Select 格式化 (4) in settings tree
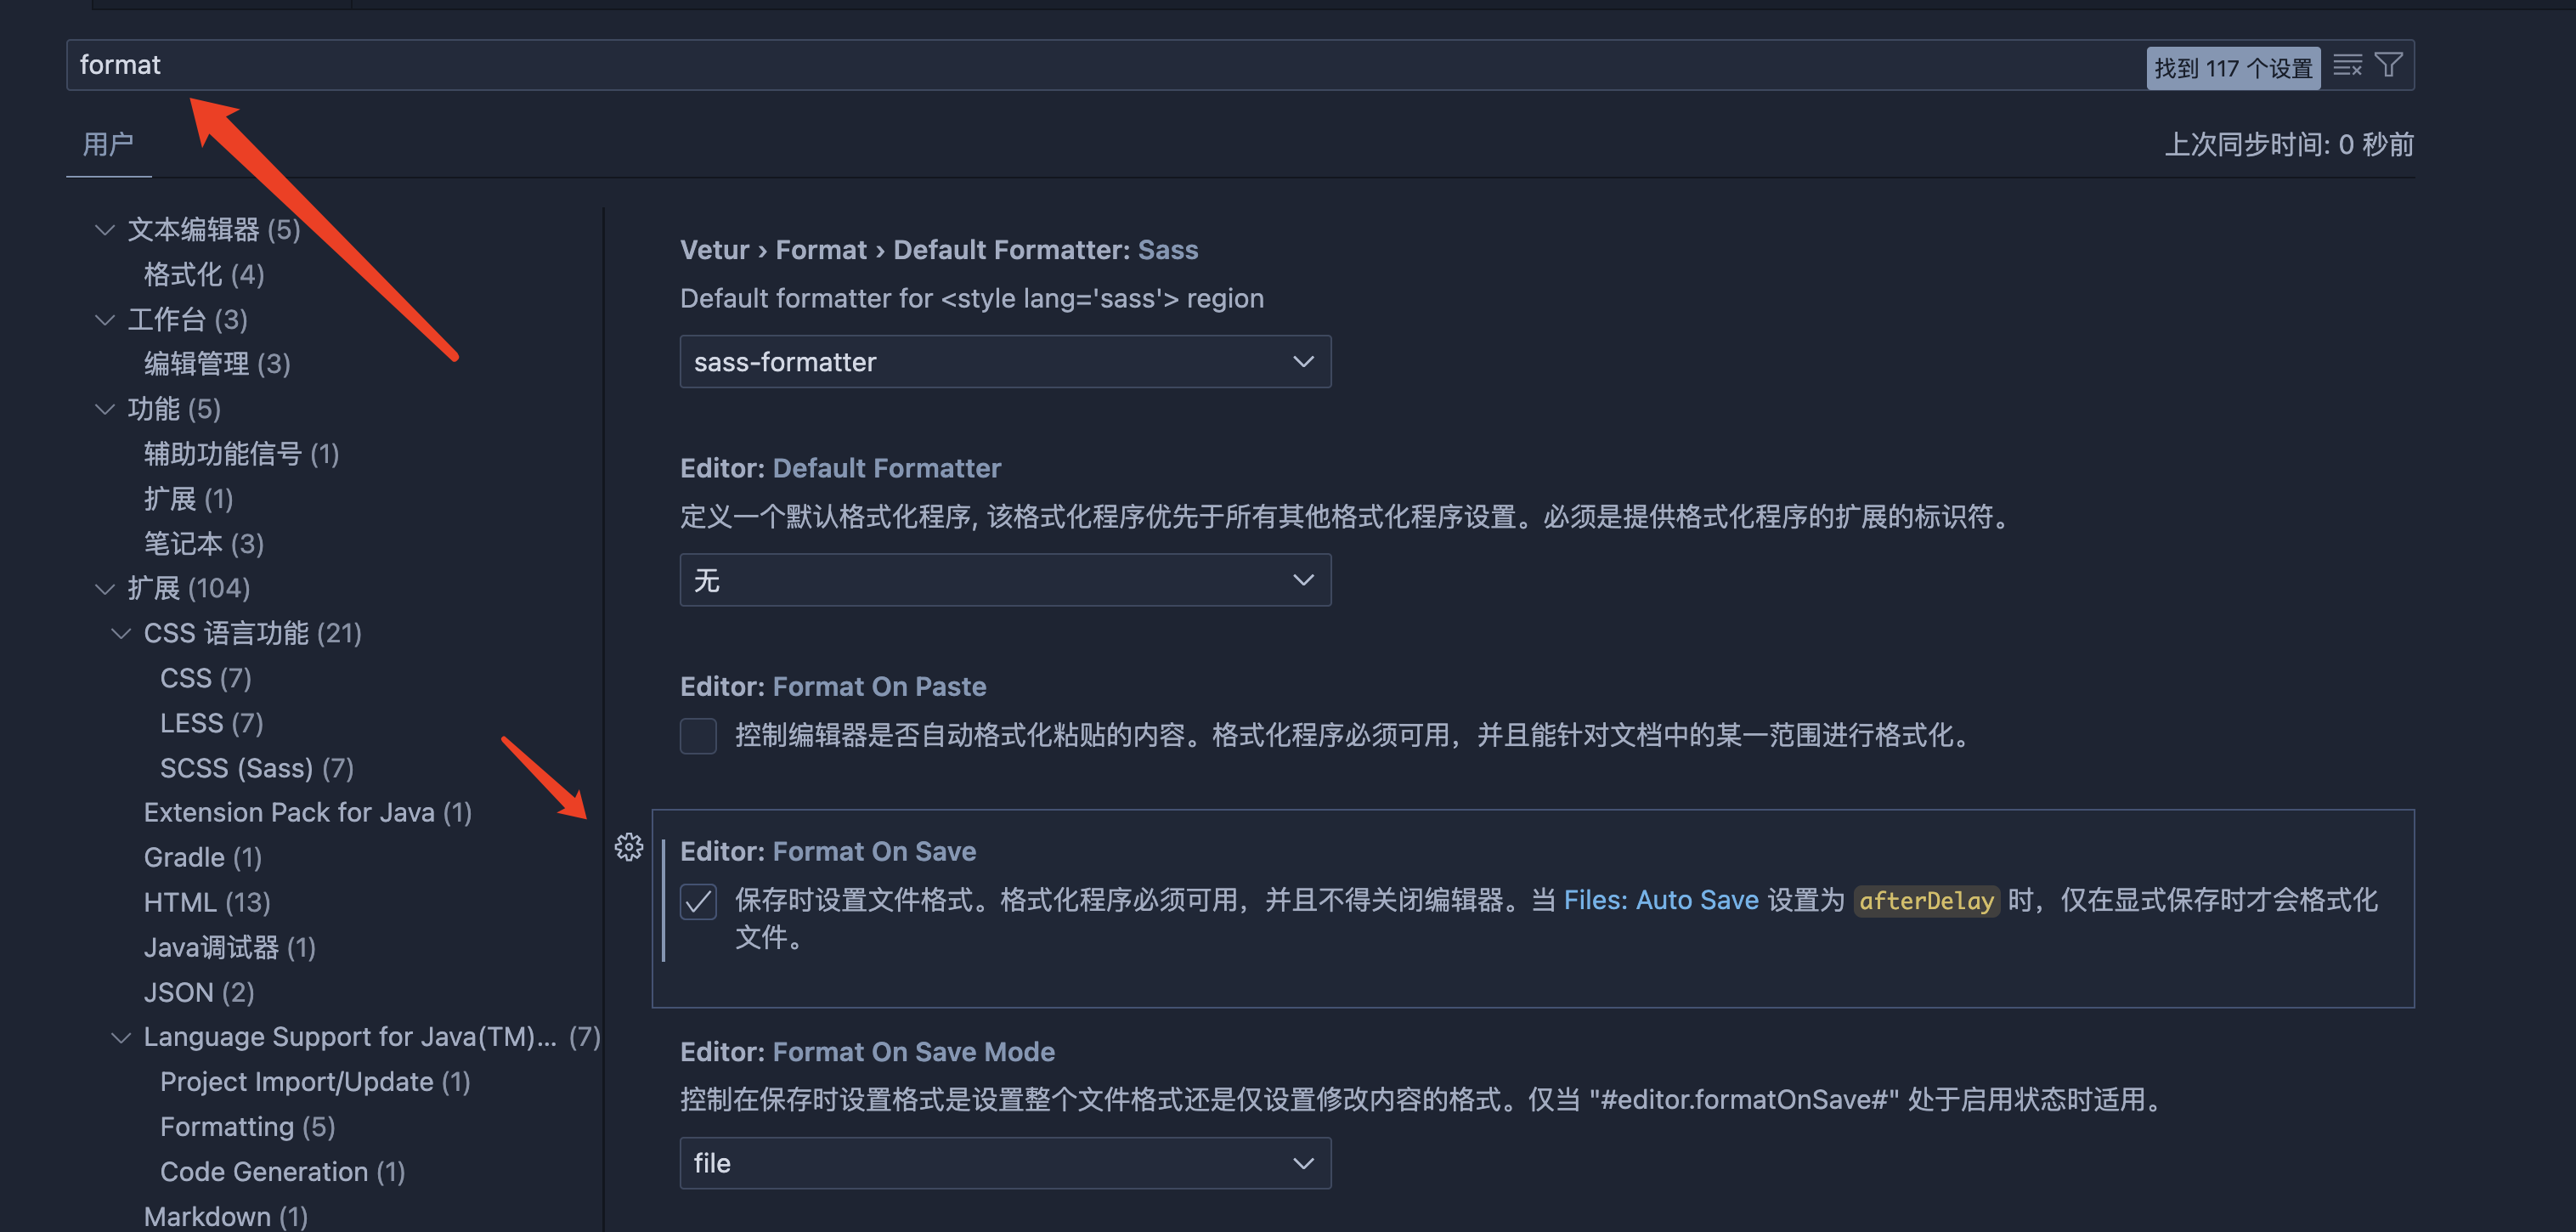 pos(204,275)
